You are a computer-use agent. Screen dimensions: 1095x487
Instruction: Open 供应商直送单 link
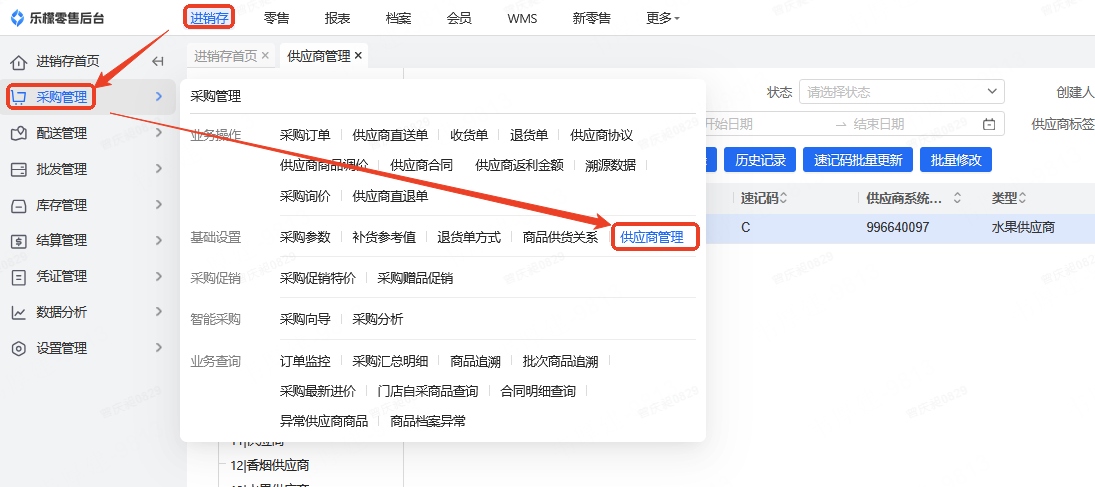click(390, 136)
